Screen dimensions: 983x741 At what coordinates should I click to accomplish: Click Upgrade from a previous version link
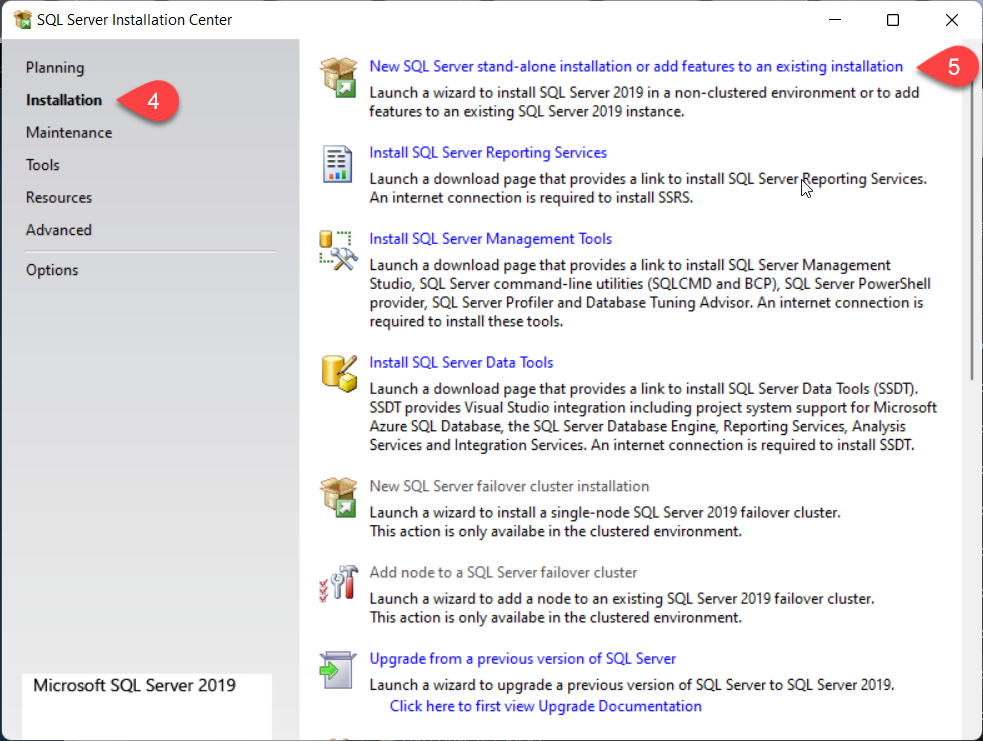(x=522, y=659)
